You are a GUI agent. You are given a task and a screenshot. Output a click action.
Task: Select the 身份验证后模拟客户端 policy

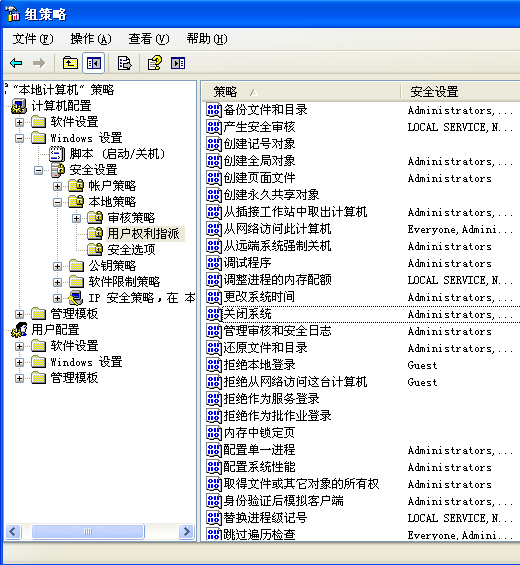(283, 501)
